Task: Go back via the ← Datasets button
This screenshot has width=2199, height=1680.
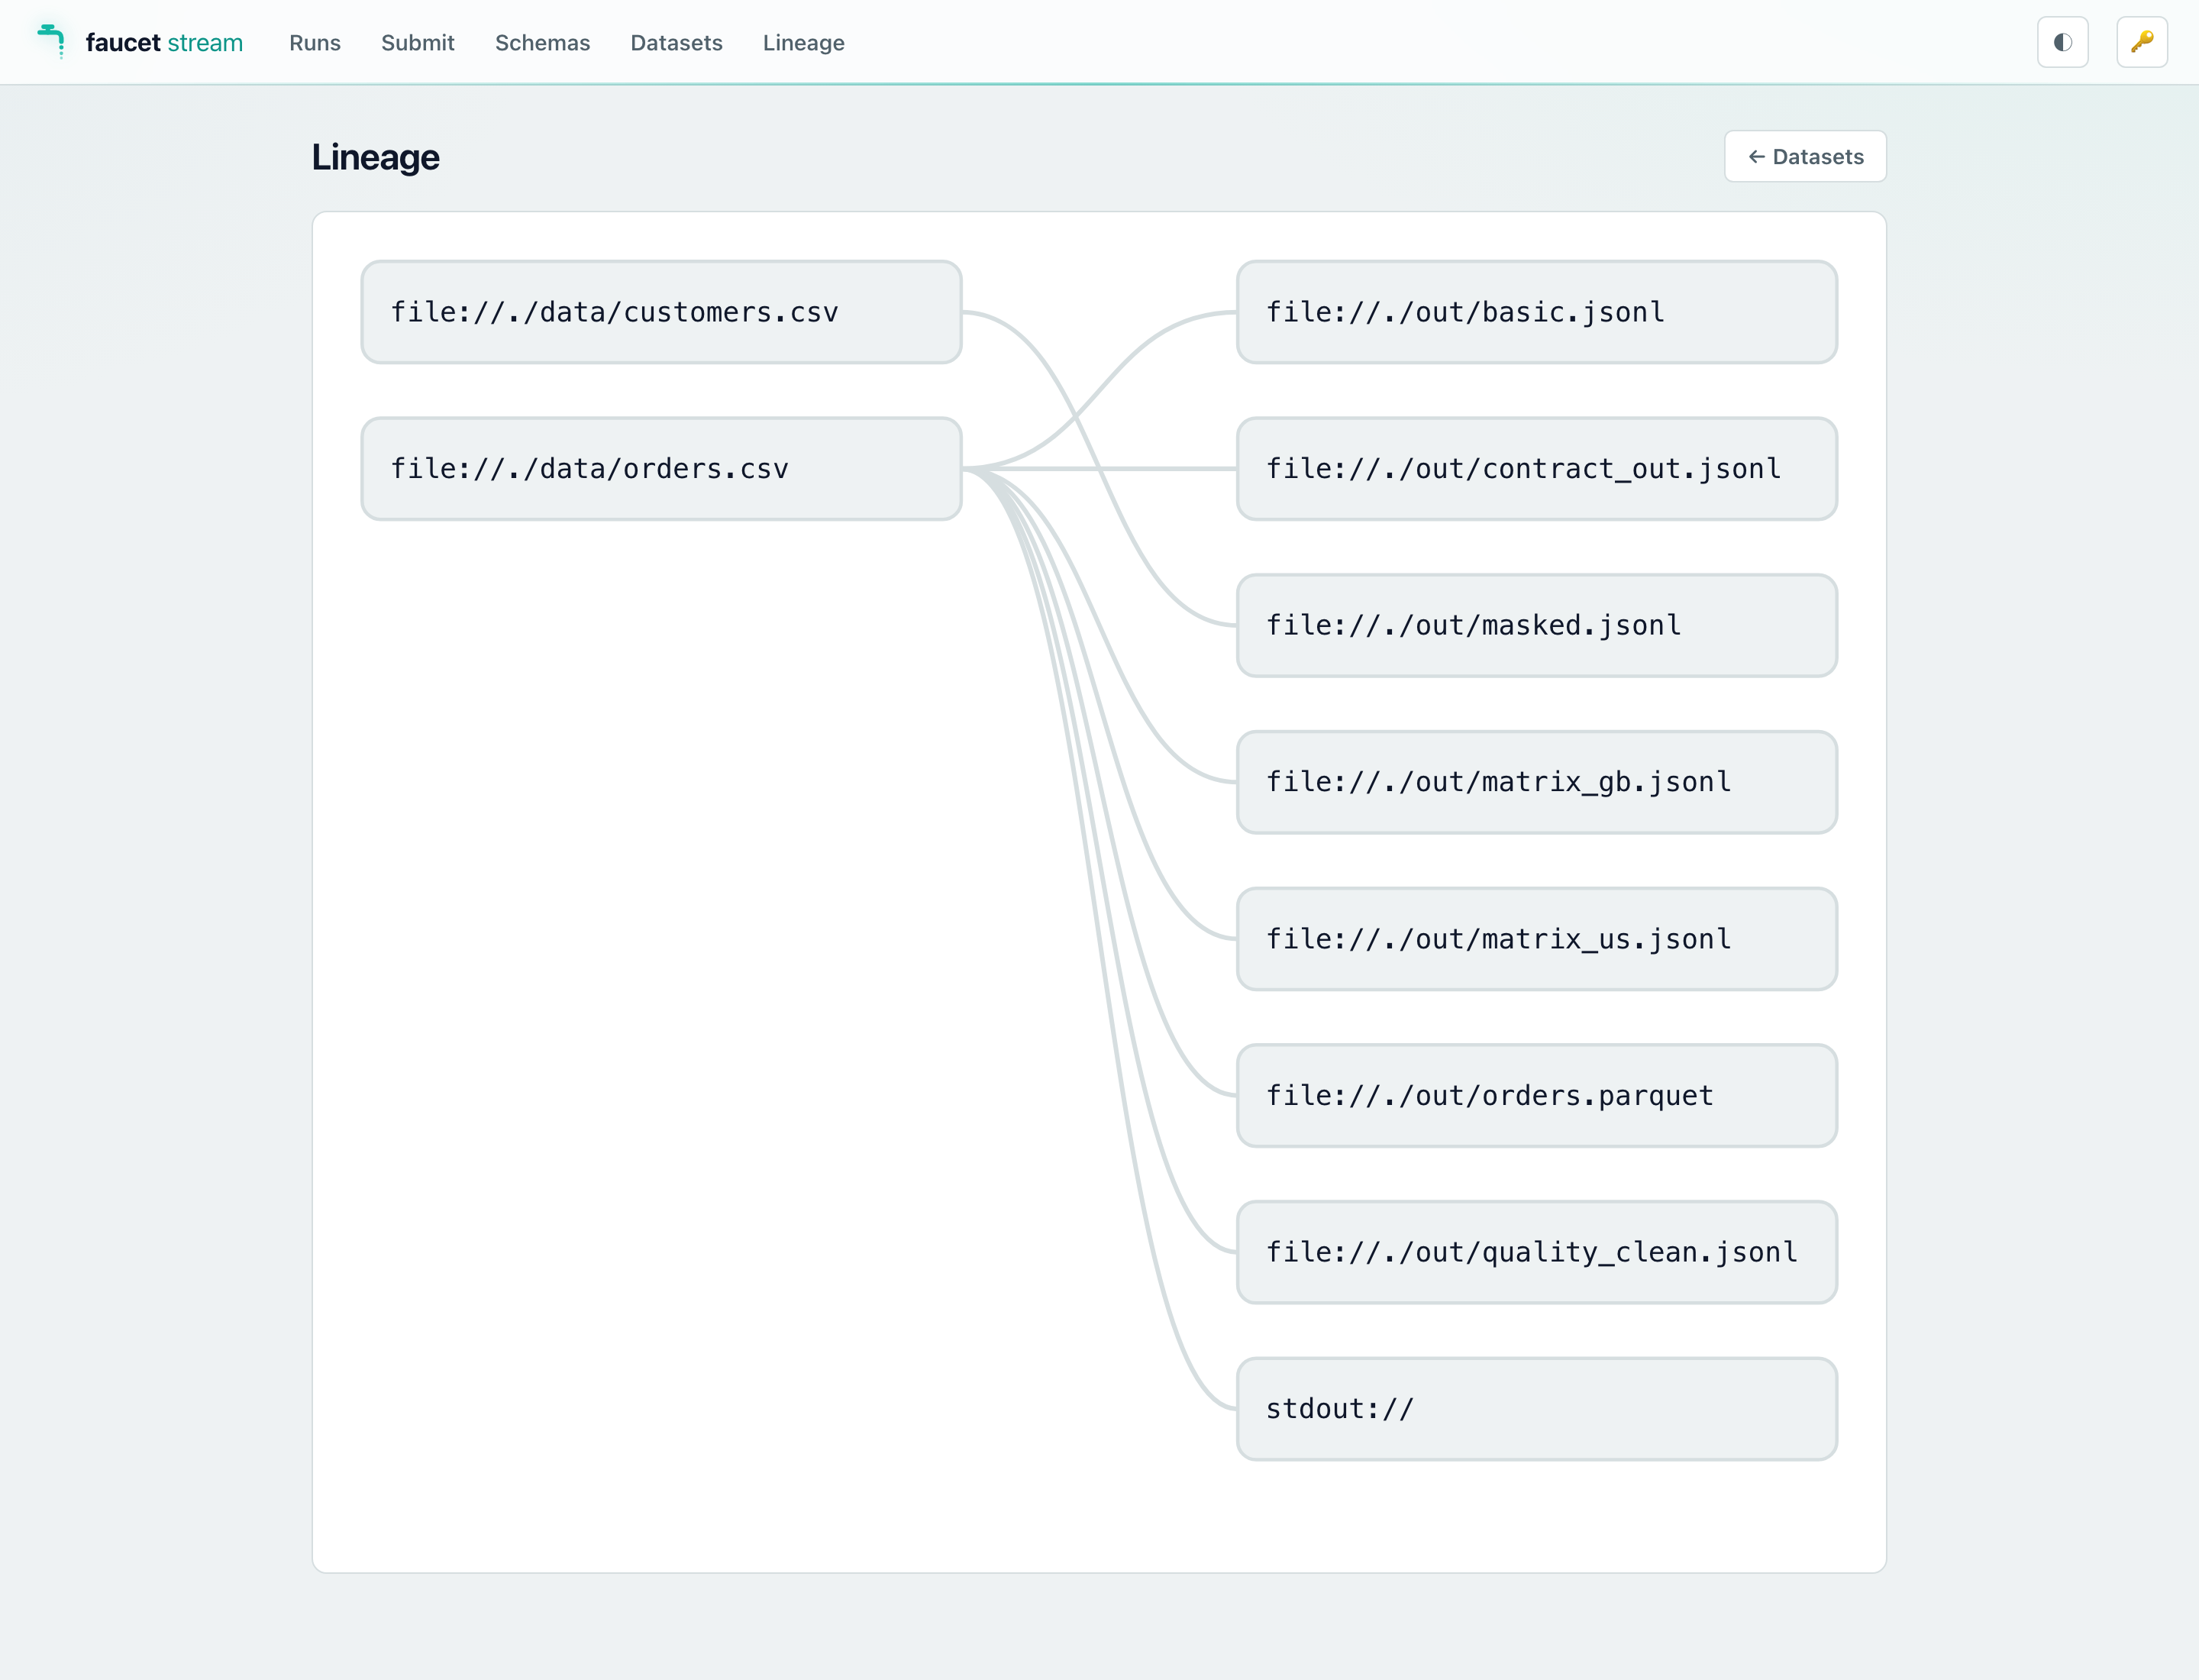Action: point(1804,156)
